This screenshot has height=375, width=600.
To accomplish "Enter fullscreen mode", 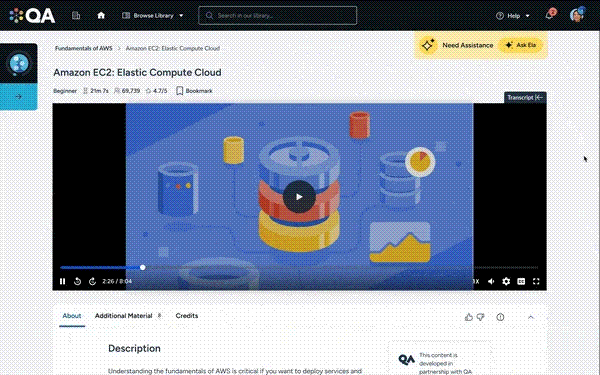I will [x=536, y=281].
